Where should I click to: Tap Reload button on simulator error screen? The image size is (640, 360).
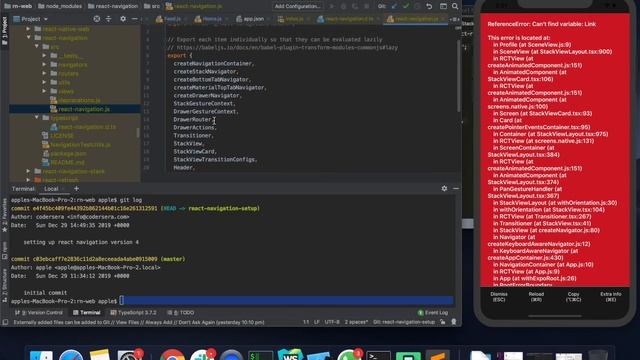(x=536, y=297)
